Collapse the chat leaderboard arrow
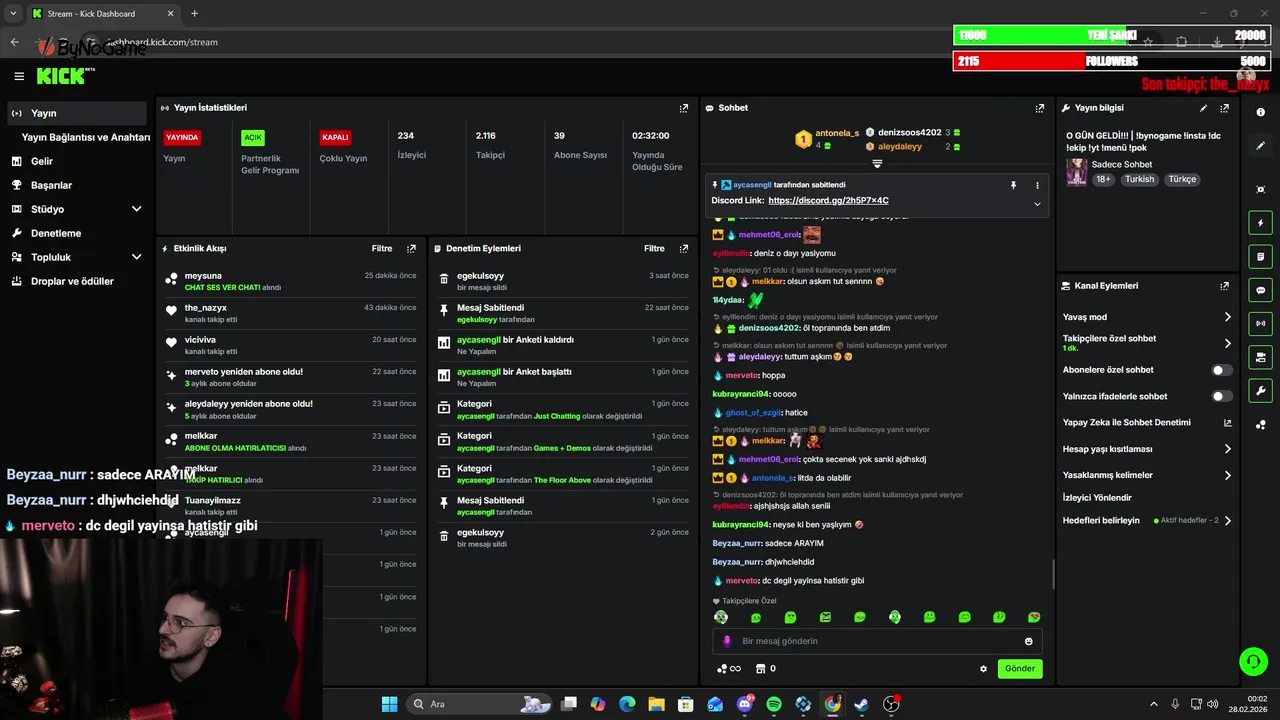Screen dimensions: 1280x720 (x=877, y=163)
